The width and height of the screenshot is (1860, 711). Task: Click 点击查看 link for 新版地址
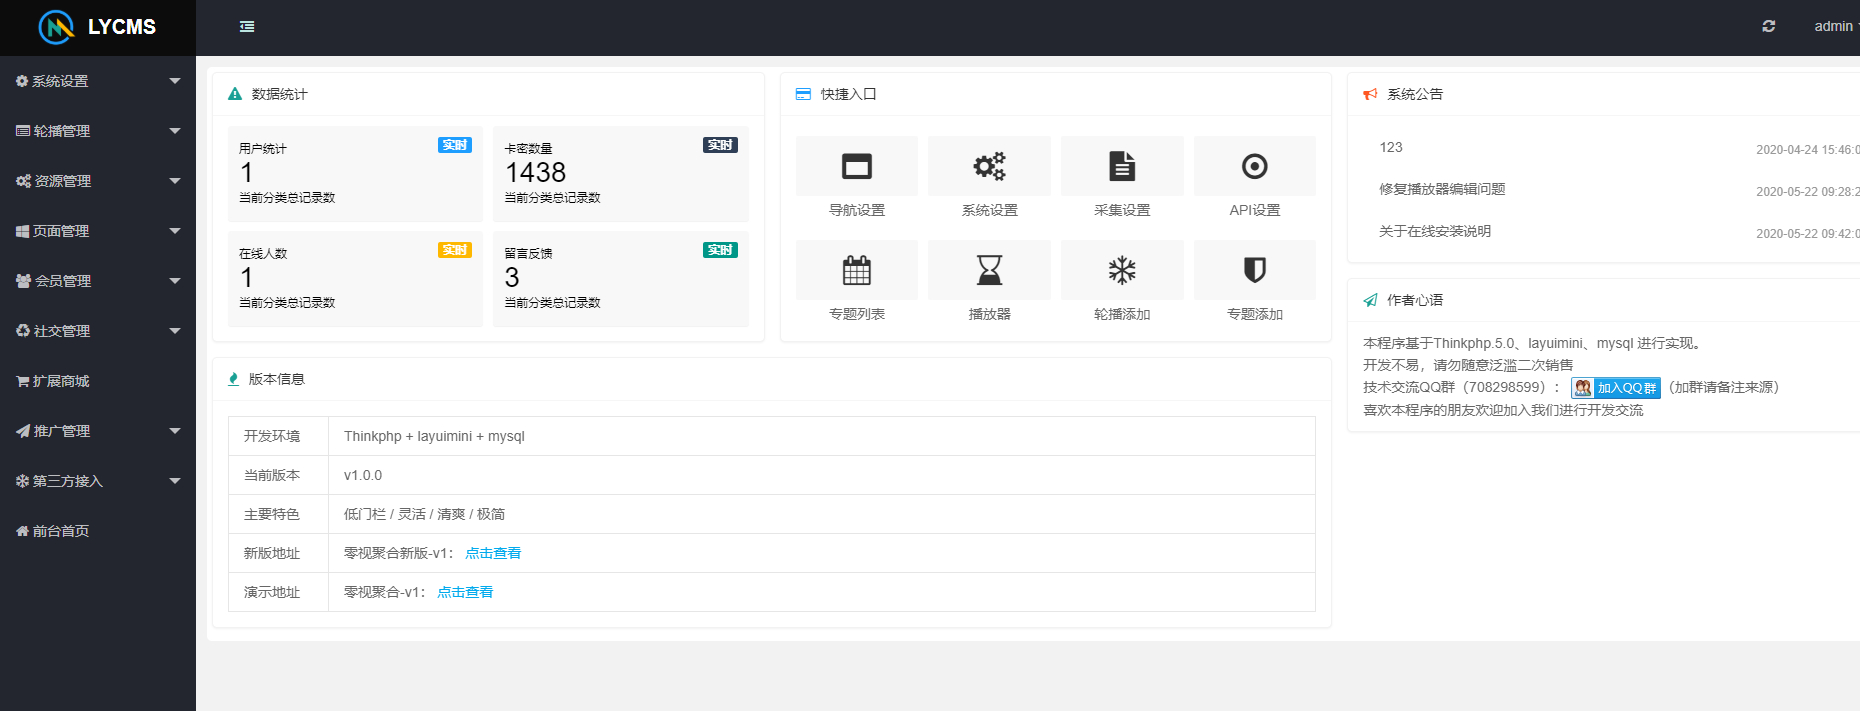[x=493, y=553]
